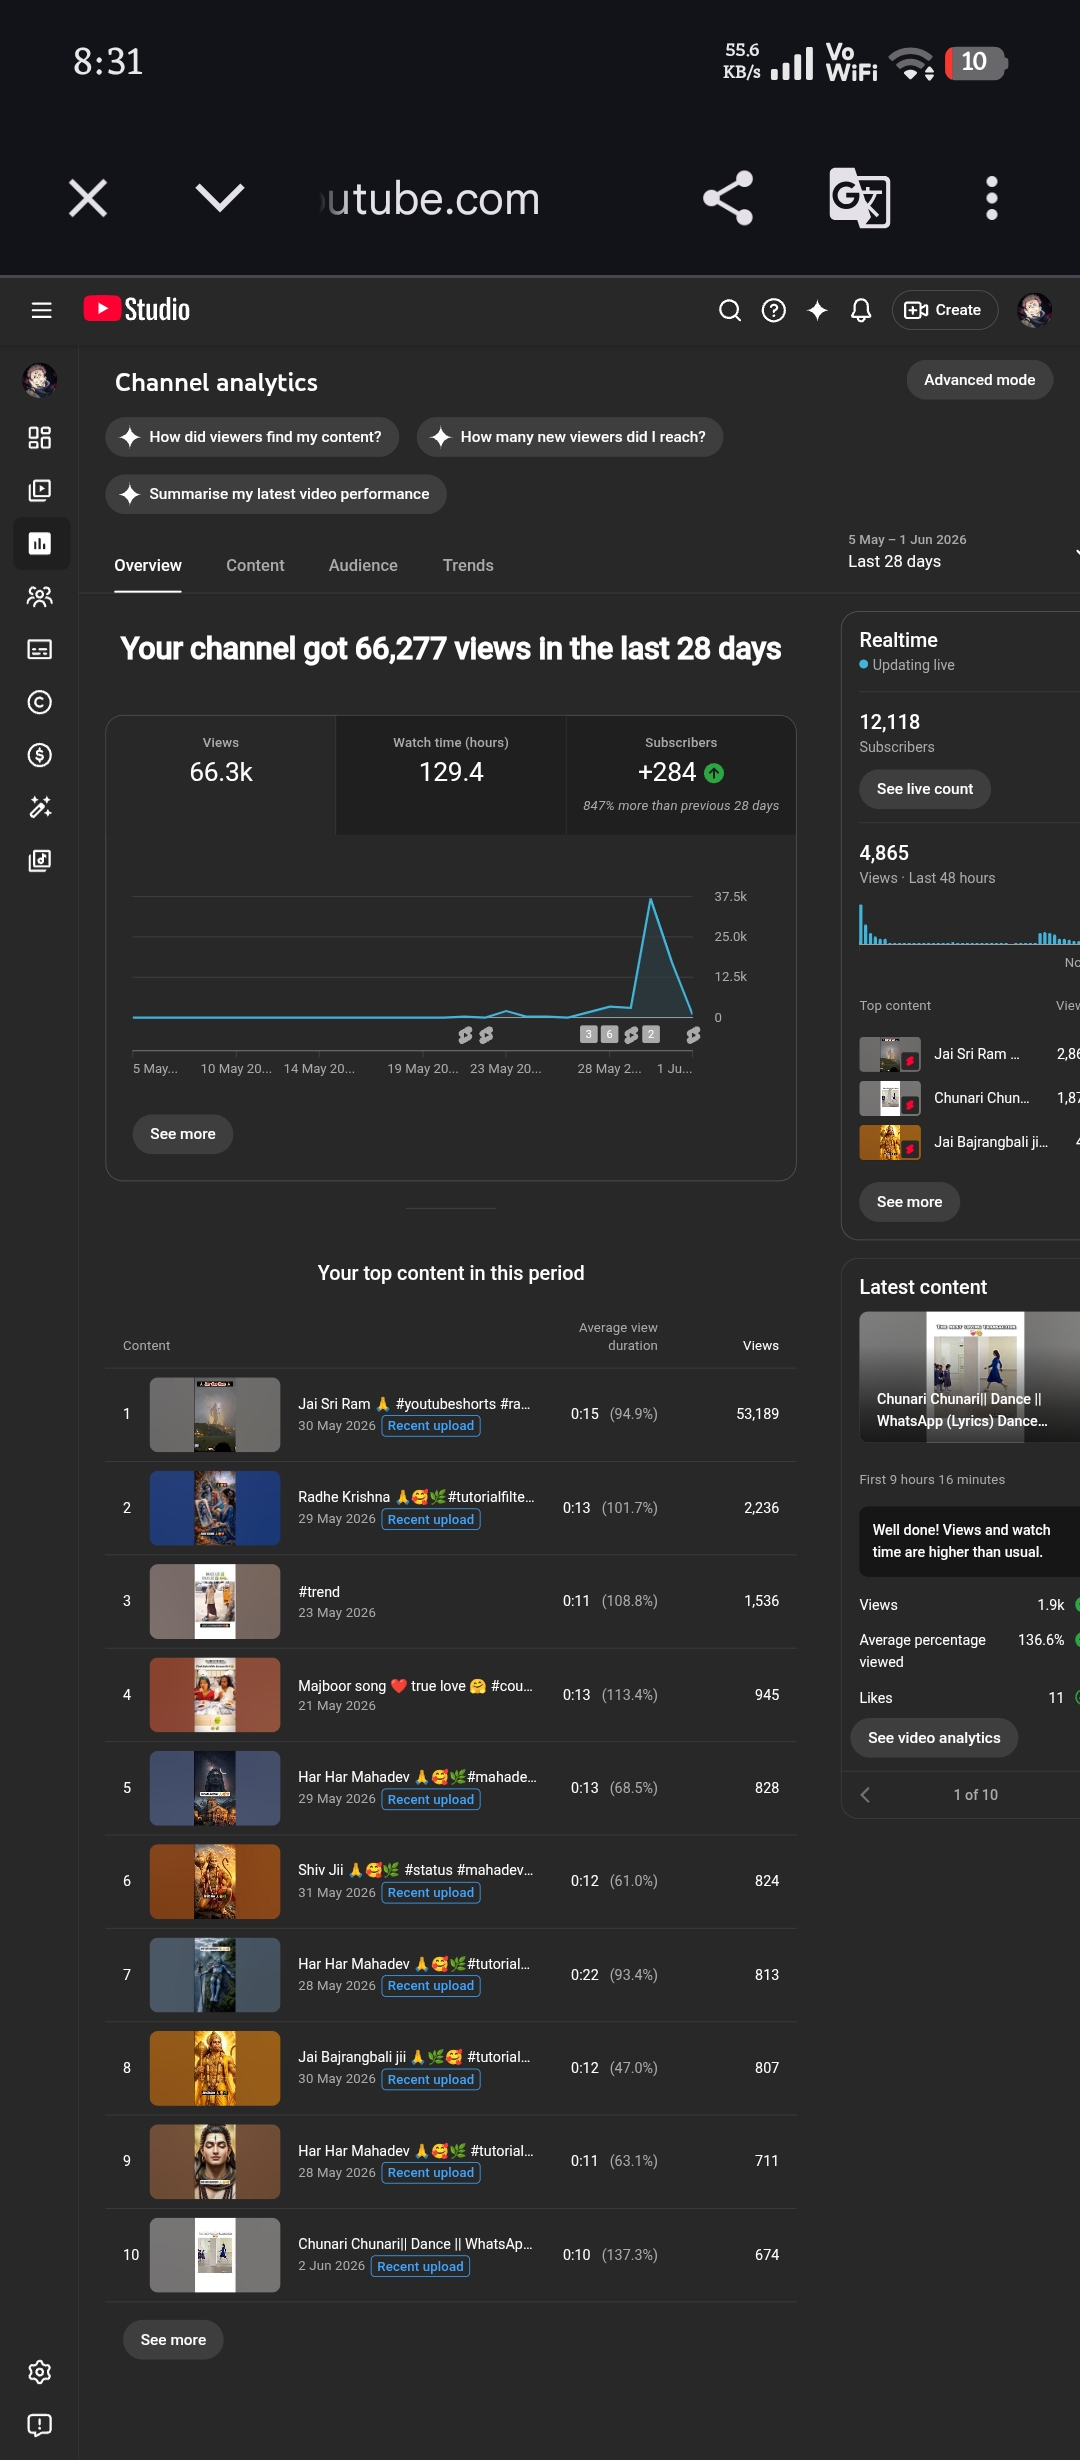The height and width of the screenshot is (2460, 1080).
Task: Open Settings gear in the sidebar
Action: [40, 2372]
